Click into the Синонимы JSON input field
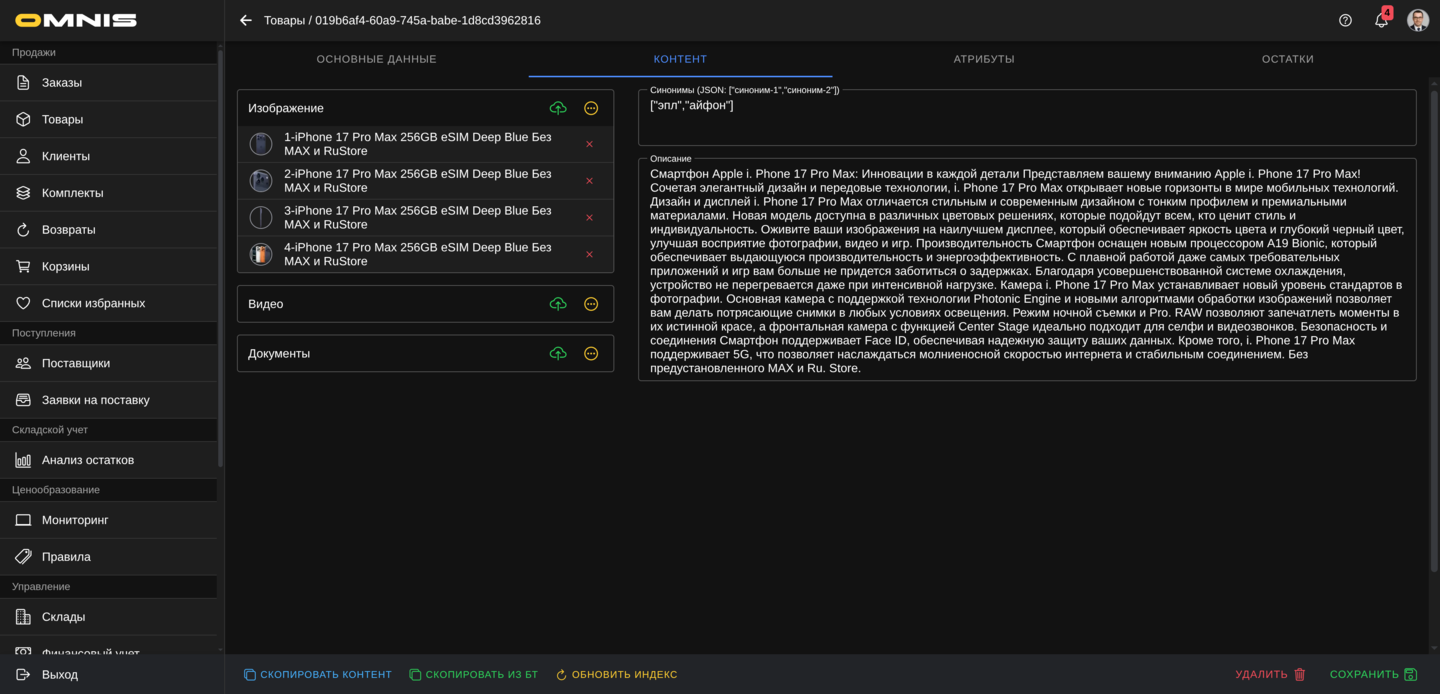The width and height of the screenshot is (1440, 694). (x=1026, y=120)
